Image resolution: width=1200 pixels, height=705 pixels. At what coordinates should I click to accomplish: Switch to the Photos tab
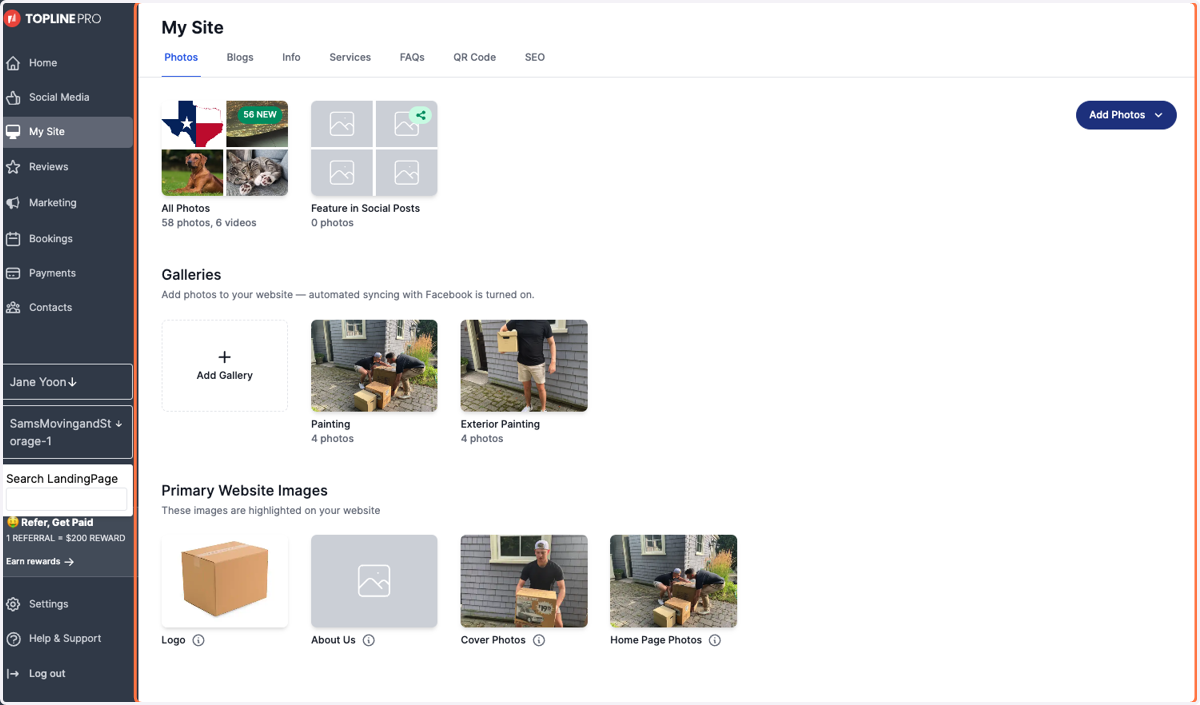coord(181,57)
